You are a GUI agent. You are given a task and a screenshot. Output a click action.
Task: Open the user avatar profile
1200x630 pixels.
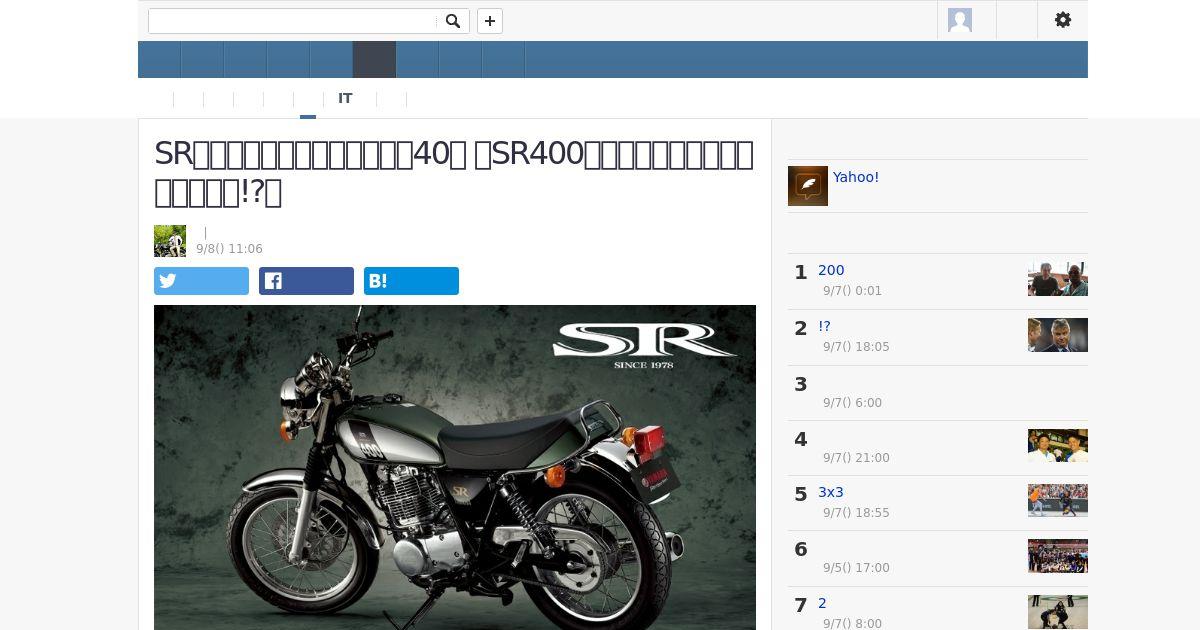pyautogui.click(x=960, y=20)
